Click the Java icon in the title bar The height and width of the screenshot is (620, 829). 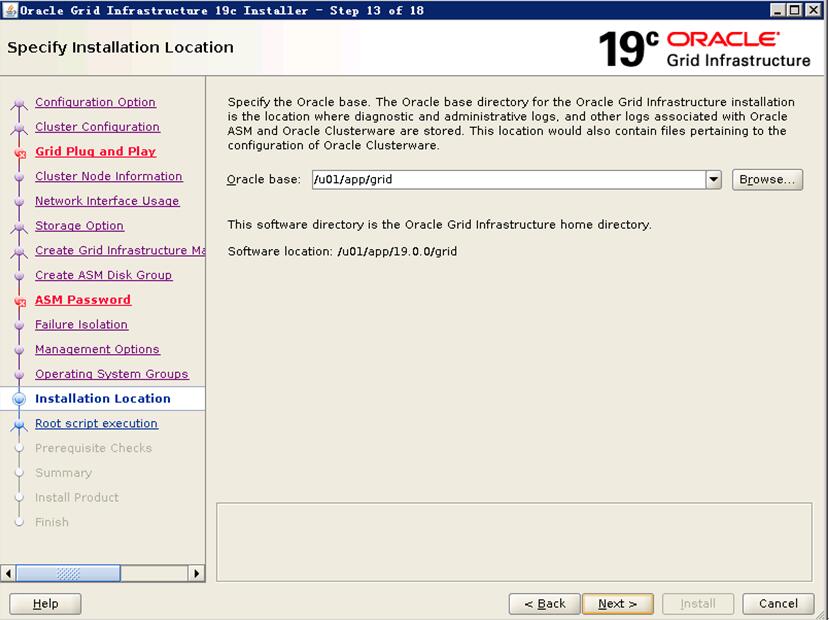point(10,10)
